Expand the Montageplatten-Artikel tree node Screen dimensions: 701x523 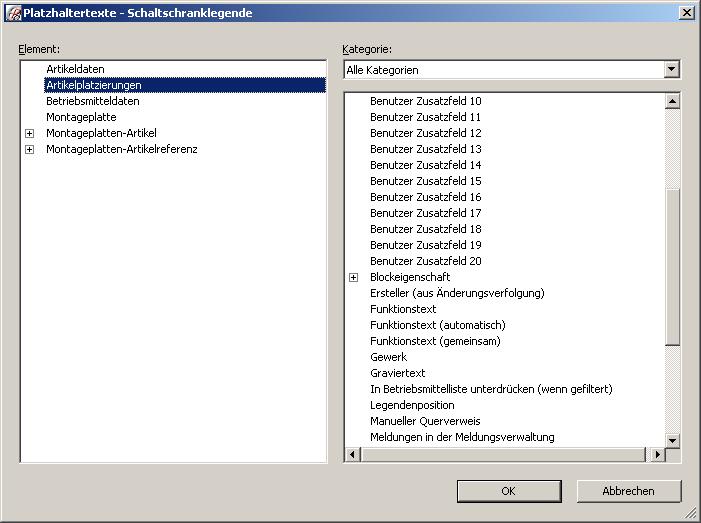pyautogui.click(x=30, y=133)
